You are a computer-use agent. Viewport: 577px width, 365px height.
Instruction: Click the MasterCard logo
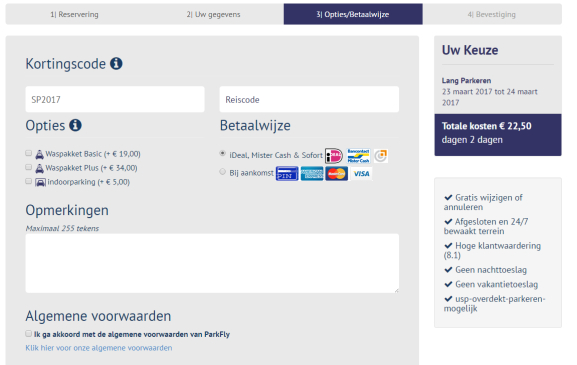click(336, 174)
